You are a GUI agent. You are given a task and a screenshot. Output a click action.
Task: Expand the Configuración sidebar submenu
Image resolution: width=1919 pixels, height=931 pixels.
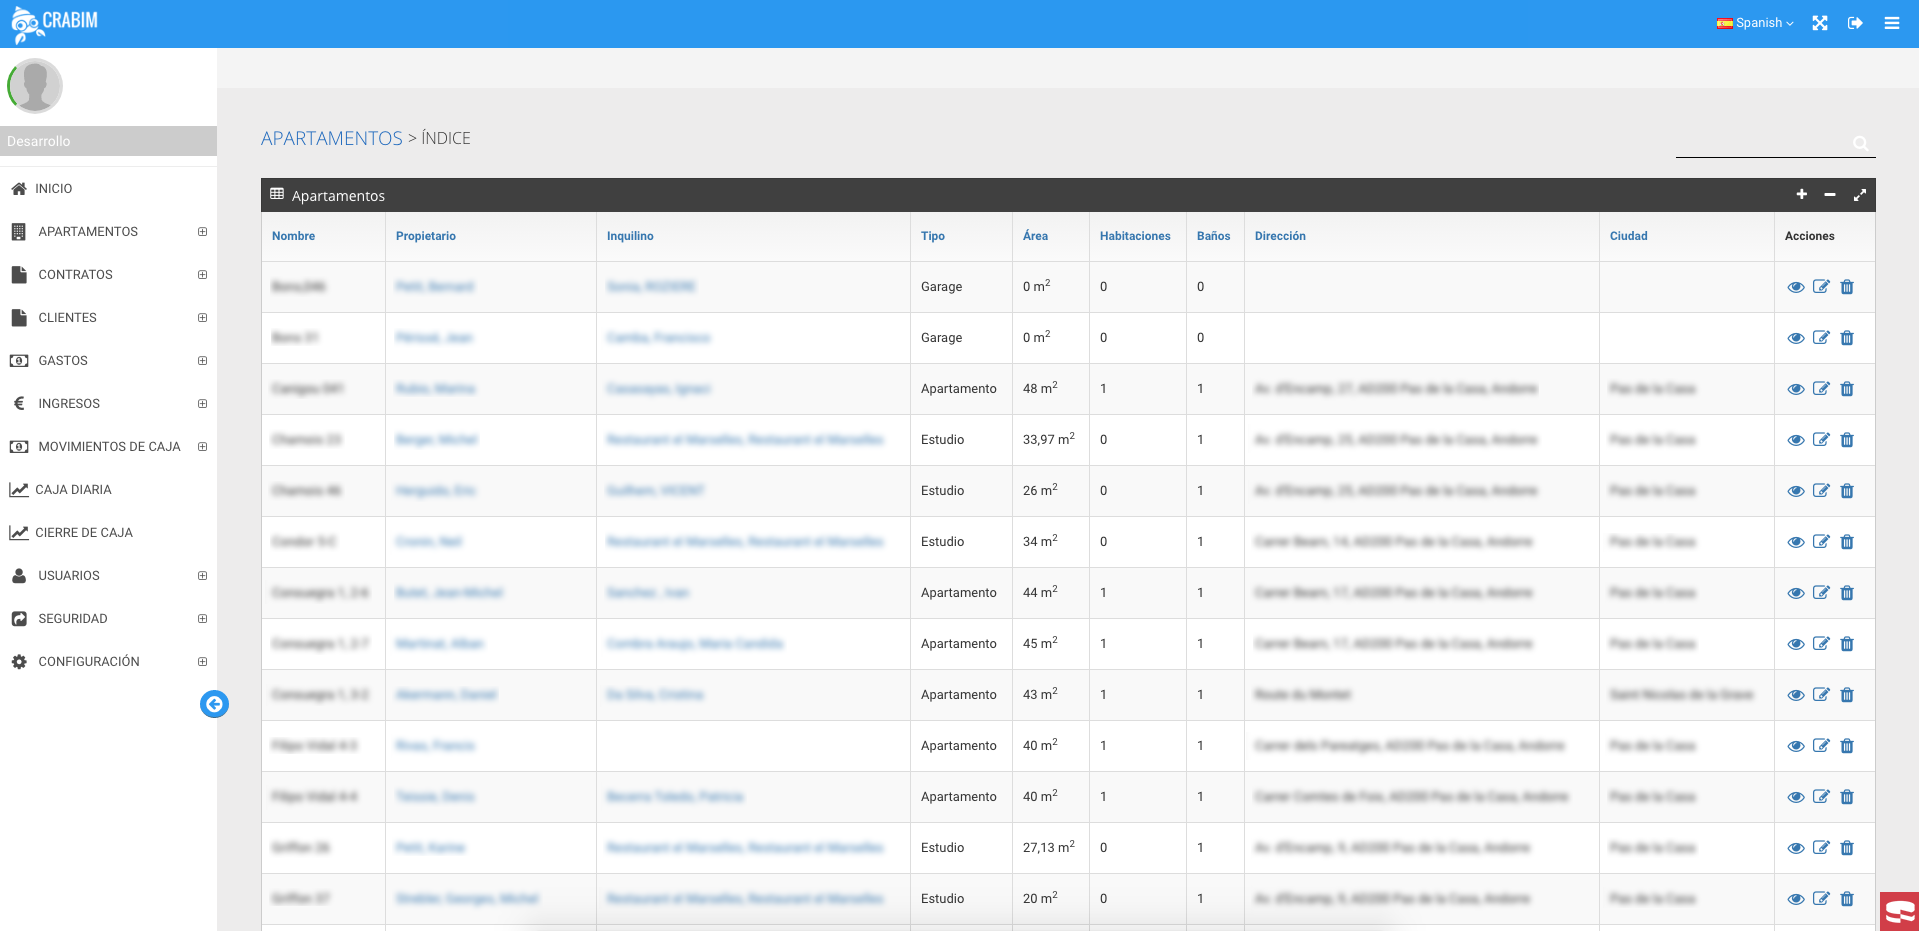coord(202,662)
